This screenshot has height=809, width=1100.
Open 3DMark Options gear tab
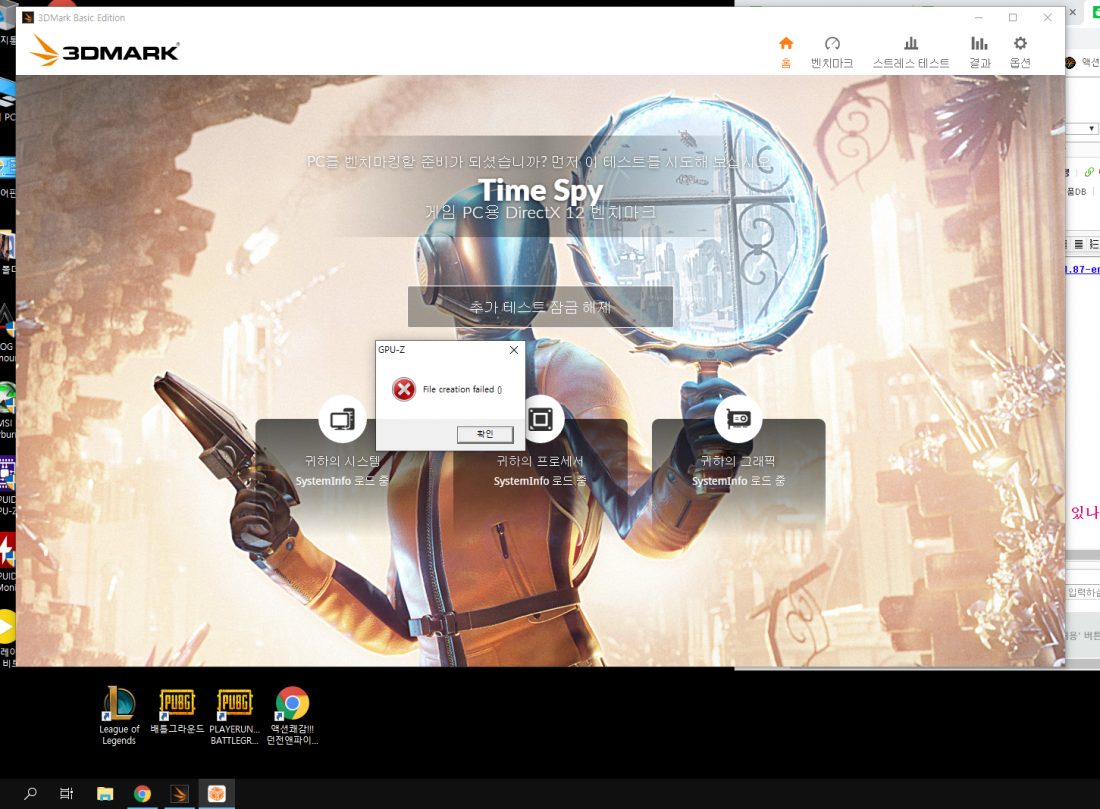1020,51
